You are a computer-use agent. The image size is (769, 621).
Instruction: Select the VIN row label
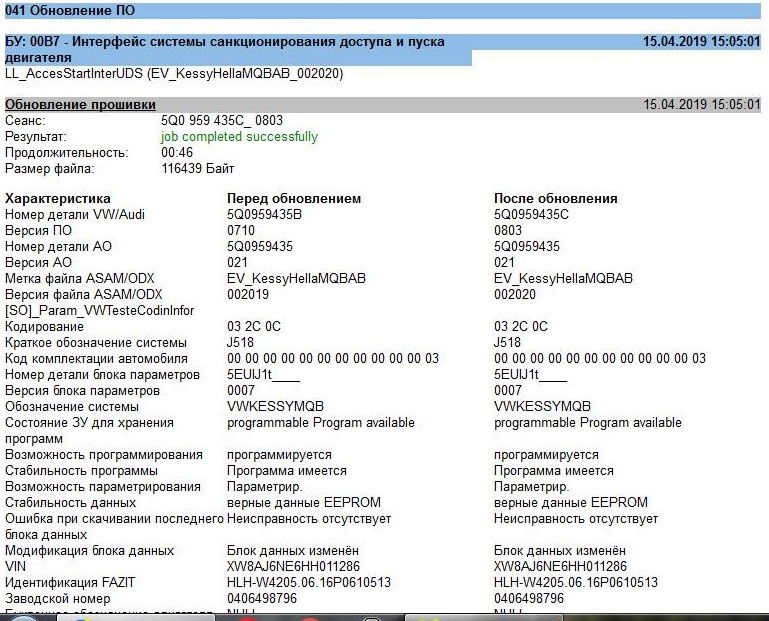point(16,567)
